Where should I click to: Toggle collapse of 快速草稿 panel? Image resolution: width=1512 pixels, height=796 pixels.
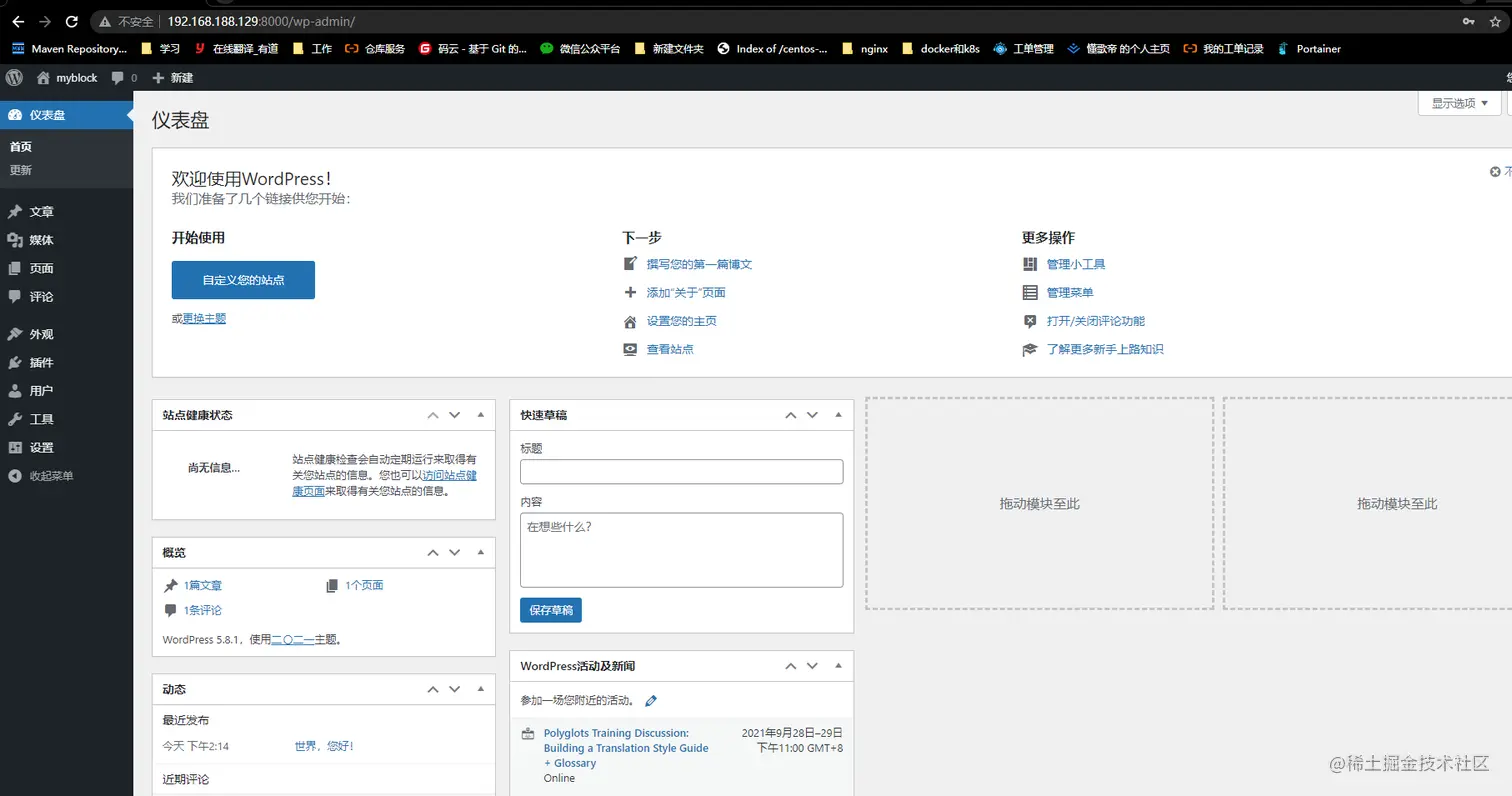coord(838,414)
